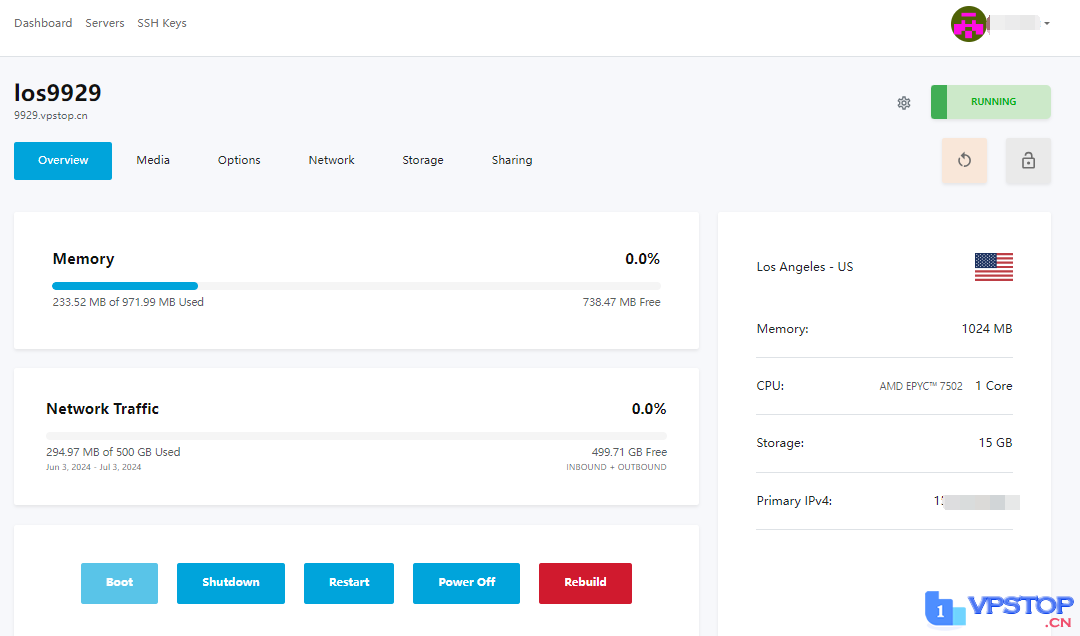Click the circular reload arrow icon button
This screenshot has width=1080, height=636.
tap(964, 160)
